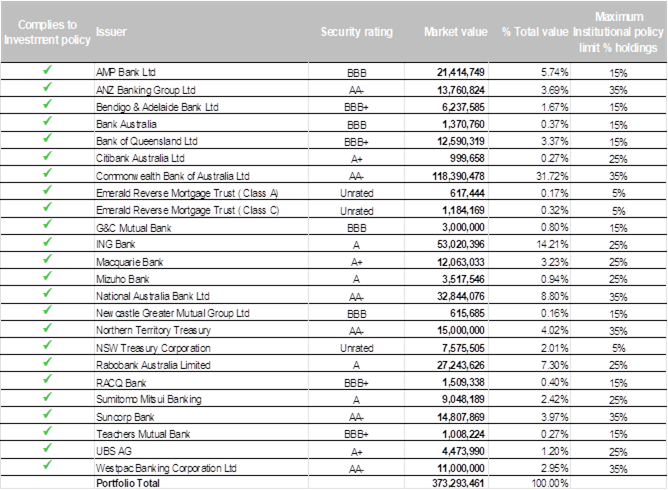Click the 'Market value' column header

[x=455, y=32]
